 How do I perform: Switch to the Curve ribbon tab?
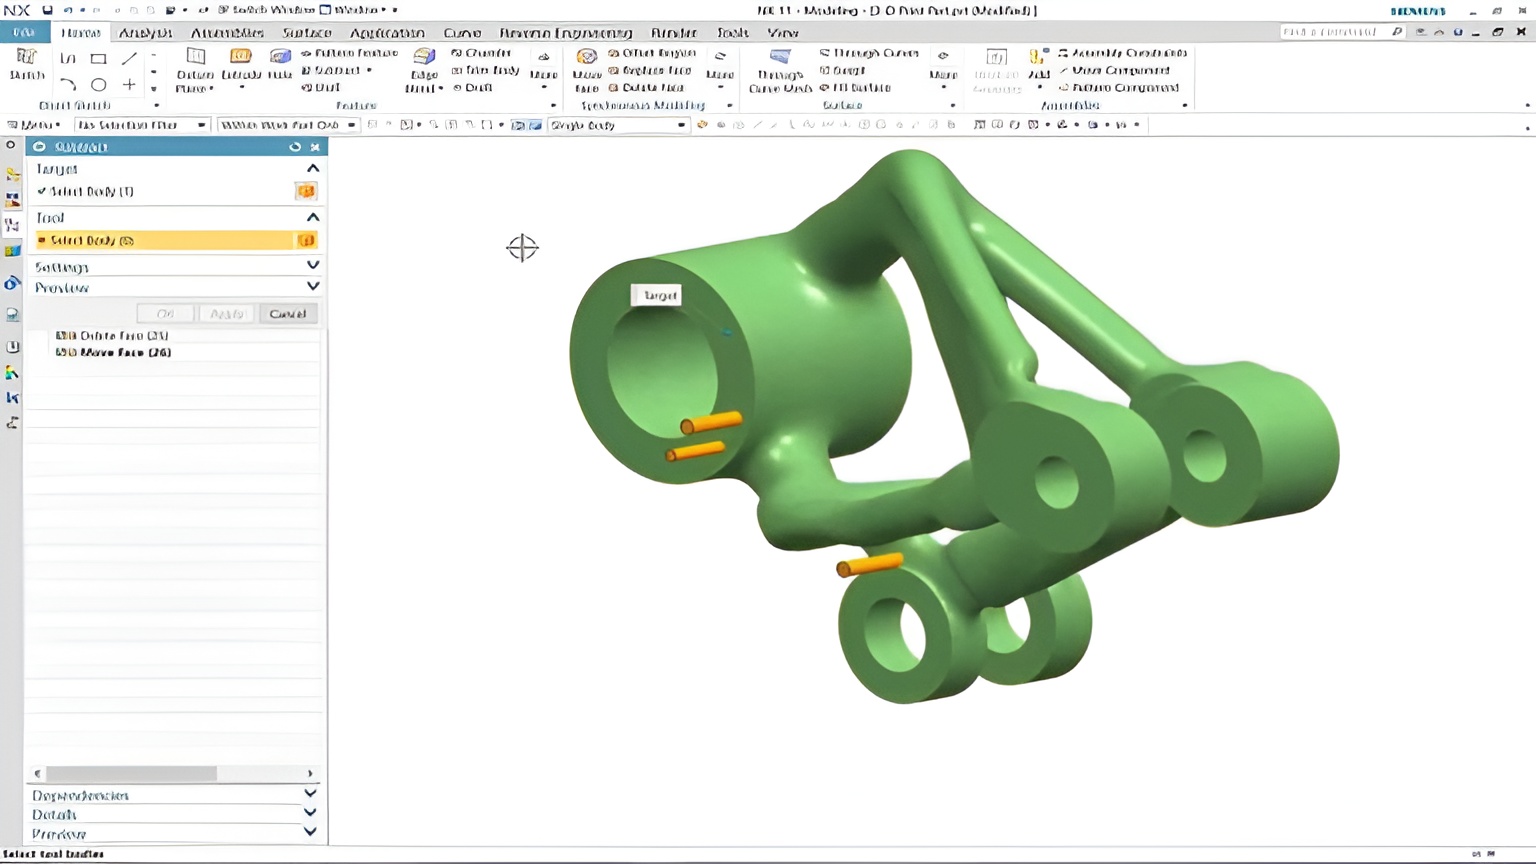[462, 33]
